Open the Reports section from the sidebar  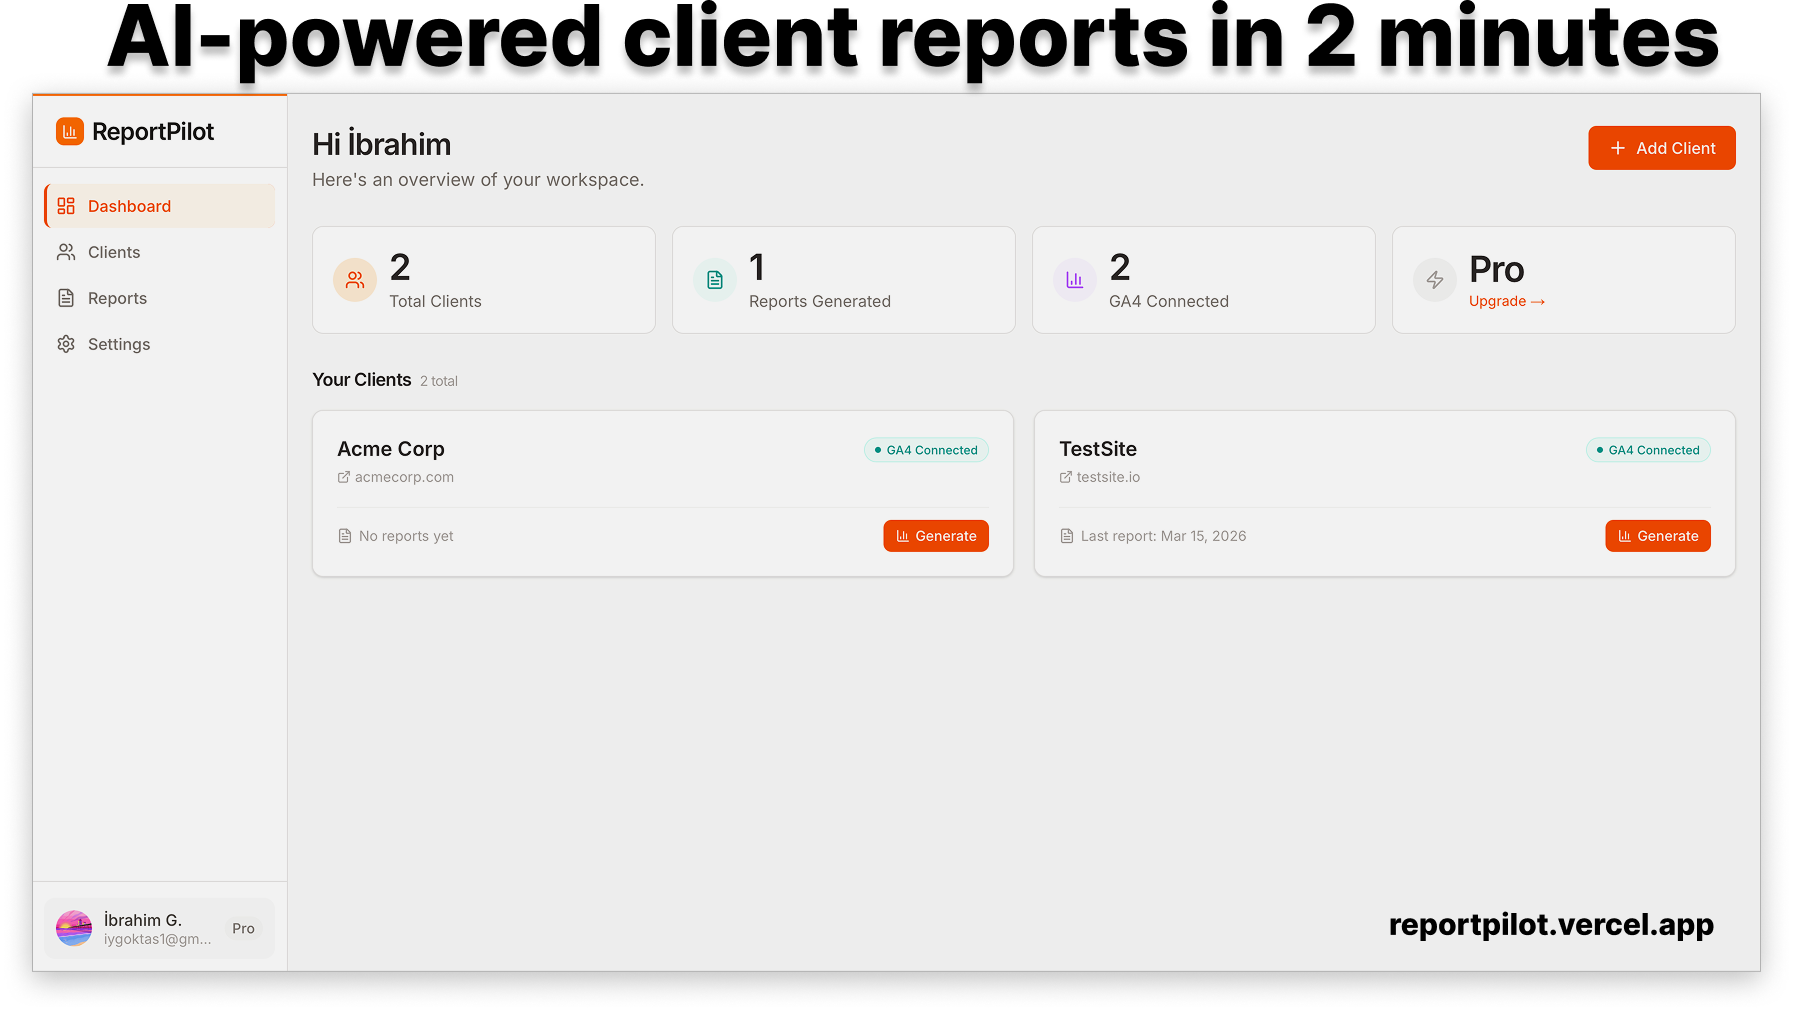117,298
